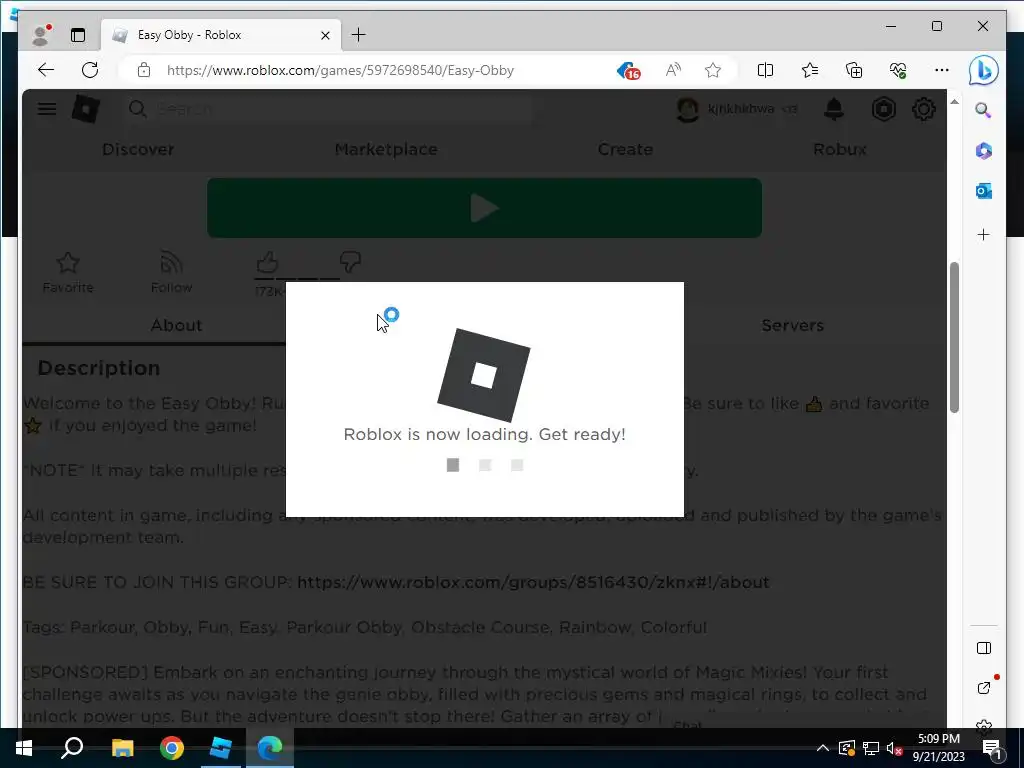Open link in new window sidebar icon
The width and height of the screenshot is (1024, 768).
pos(985,686)
